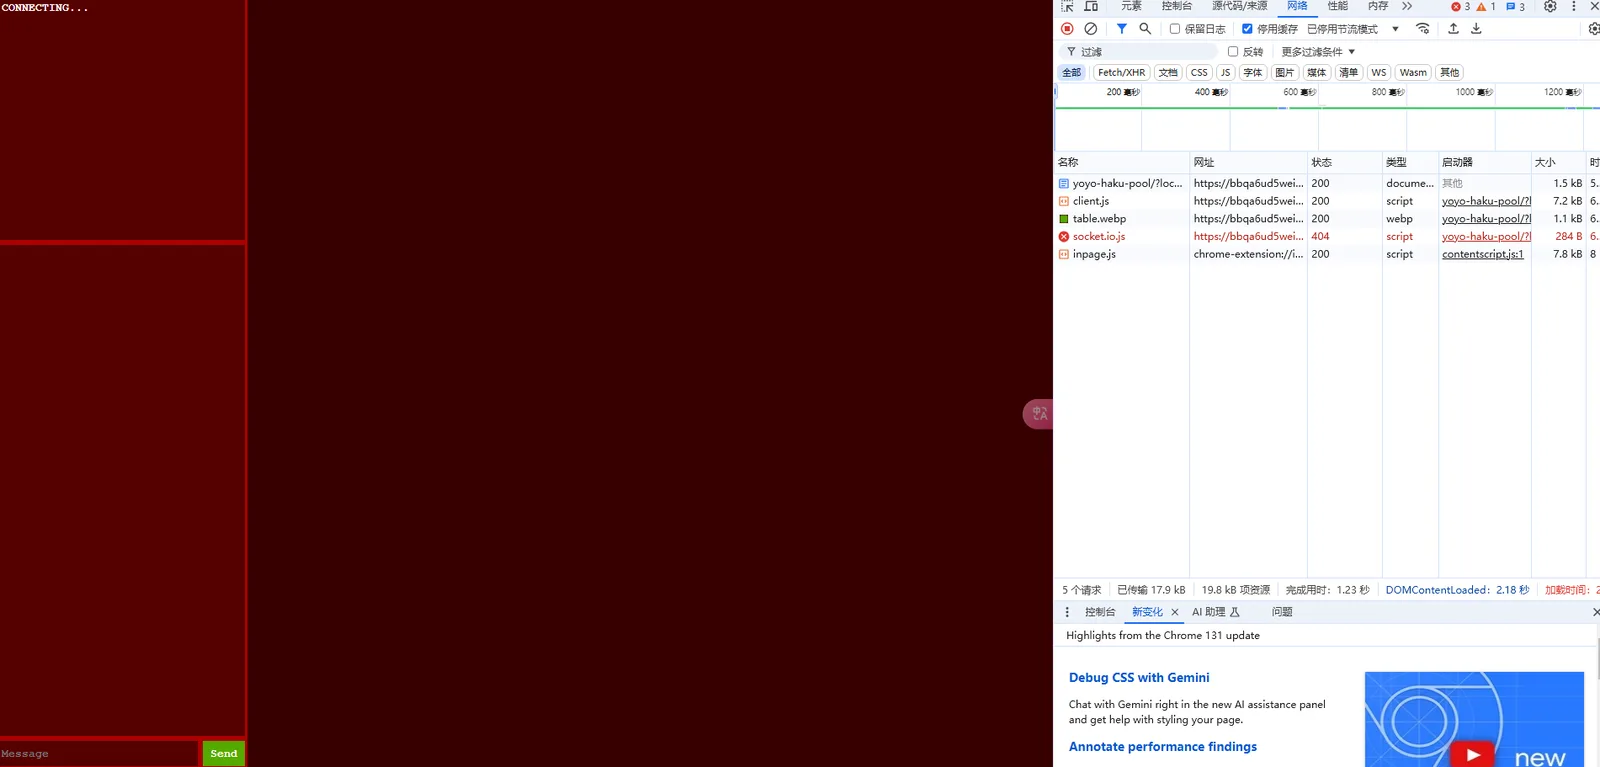The width and height of the screenshot is (1600, 767).
Task: Click the yellow warning count badge
Action: 1486,7
